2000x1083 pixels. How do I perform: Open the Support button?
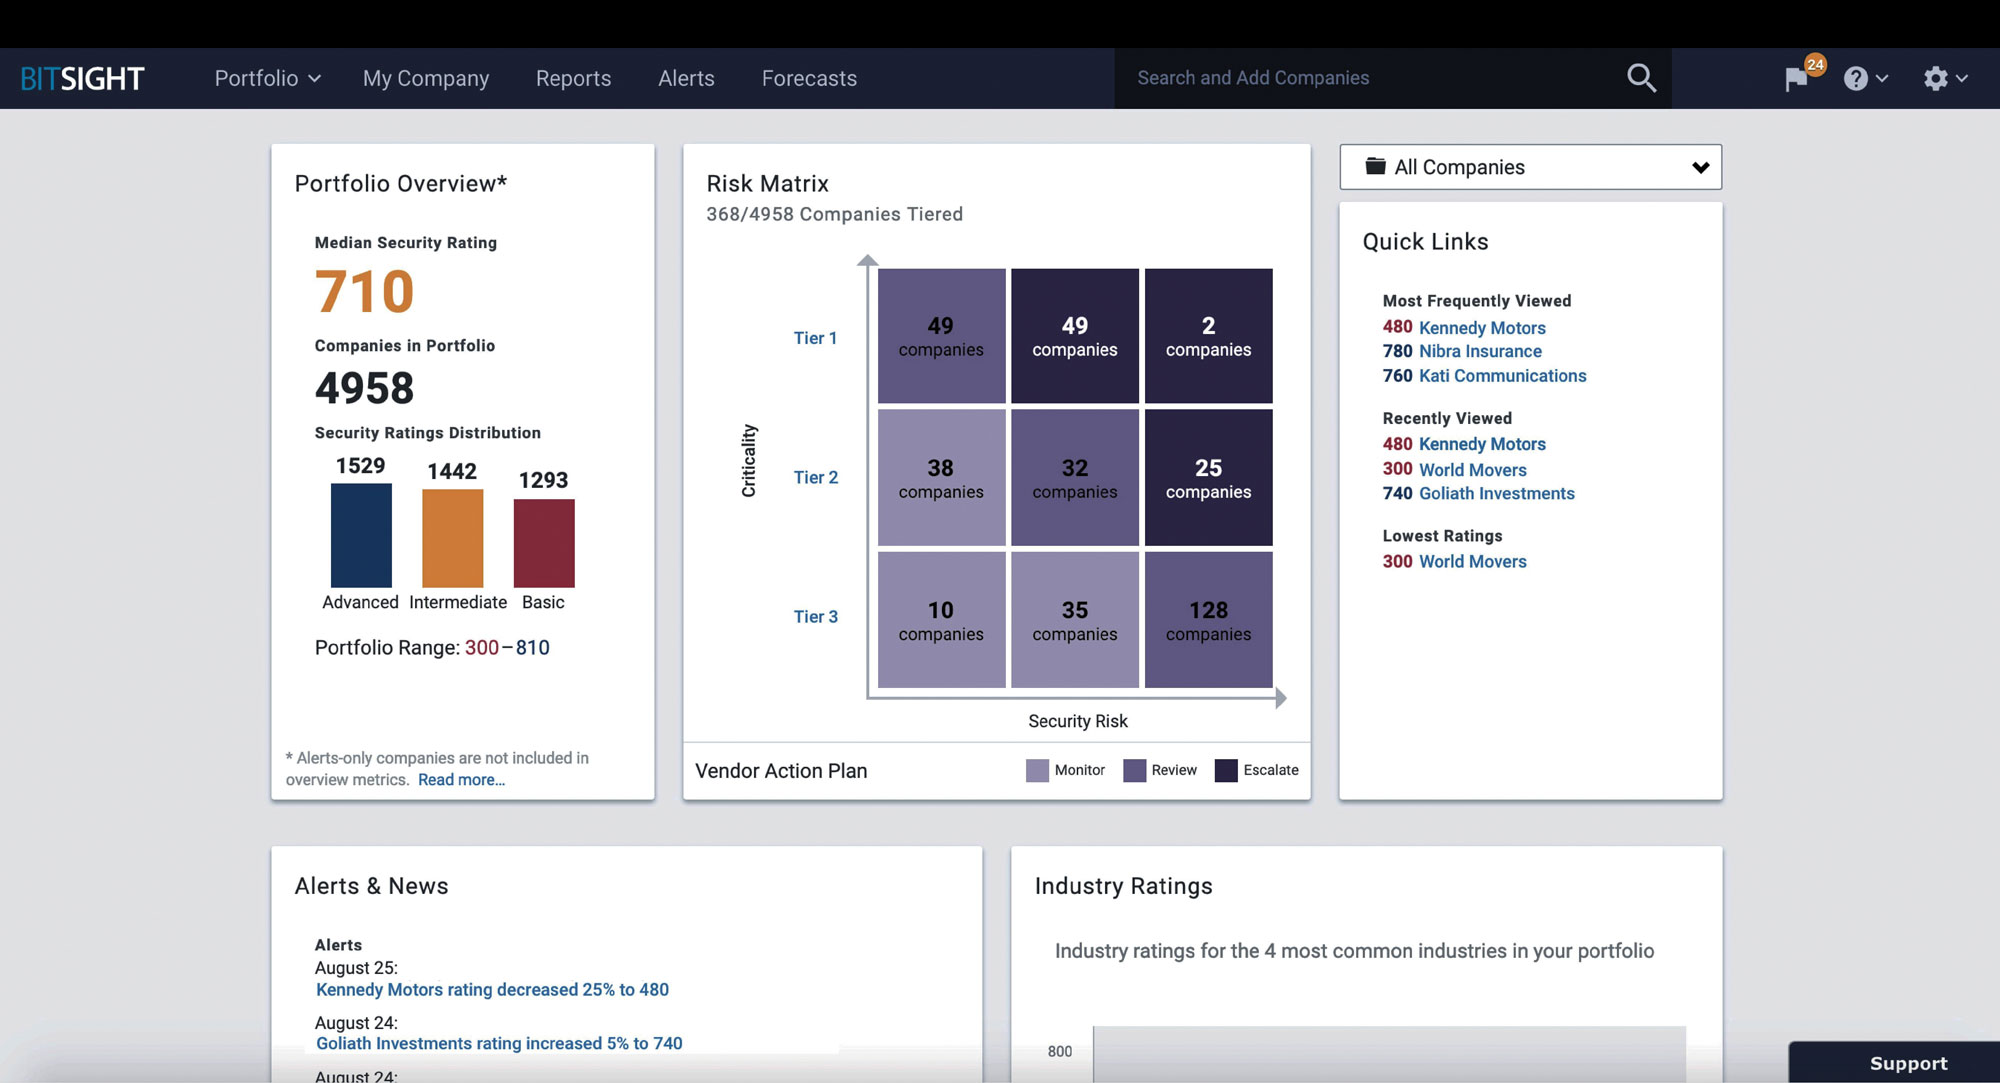(x=1908, y=1063)
